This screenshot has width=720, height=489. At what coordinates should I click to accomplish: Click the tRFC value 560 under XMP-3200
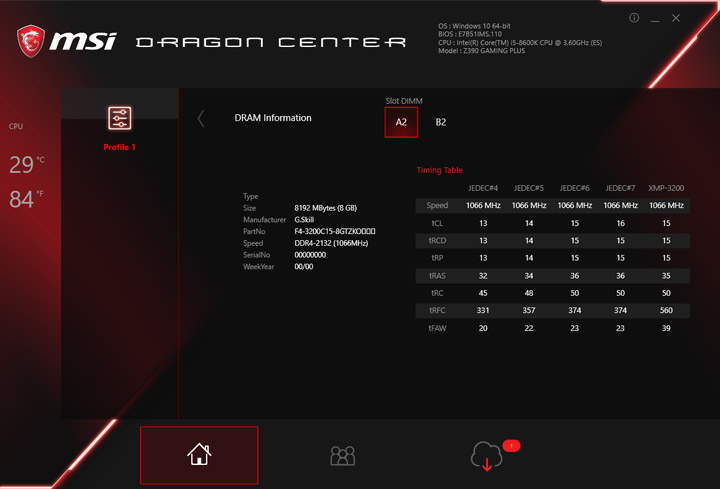pos(666,310)
